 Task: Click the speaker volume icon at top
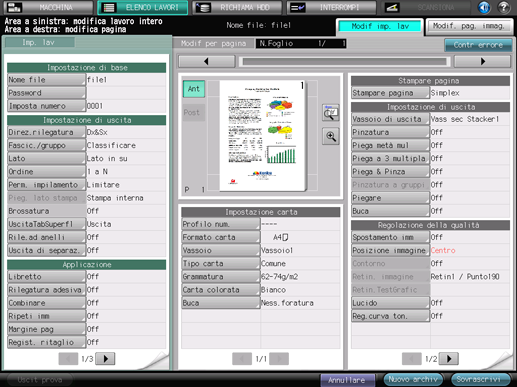coord(484,7)
